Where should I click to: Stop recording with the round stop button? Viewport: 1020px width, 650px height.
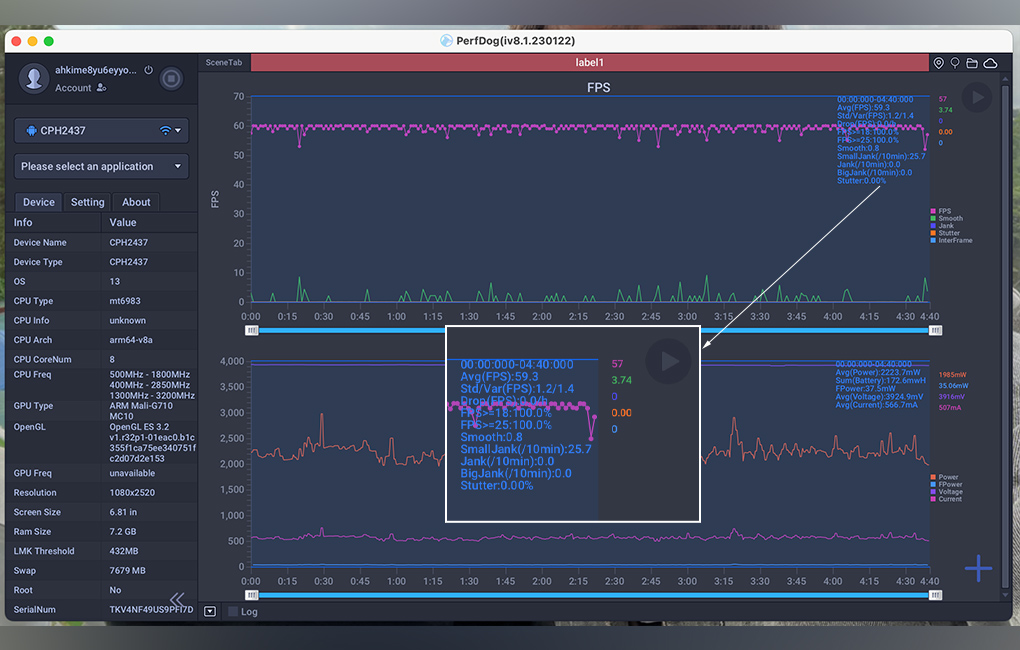pos(171,79)
